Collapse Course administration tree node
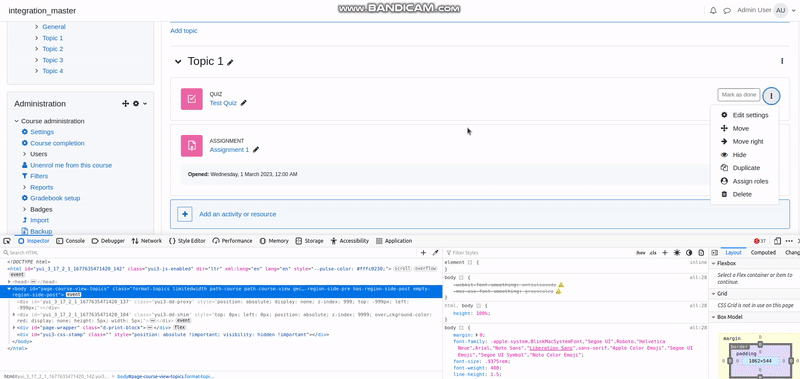This screenshot has width=800, height=379. (x=16, y=121)
